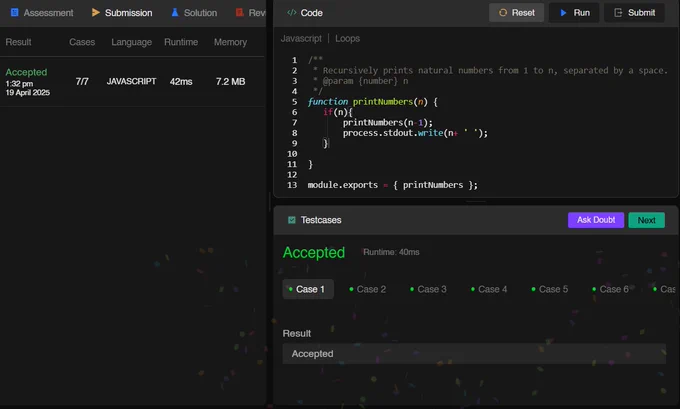
Task: Select the Case 6 tab
Action: [610, 289]
